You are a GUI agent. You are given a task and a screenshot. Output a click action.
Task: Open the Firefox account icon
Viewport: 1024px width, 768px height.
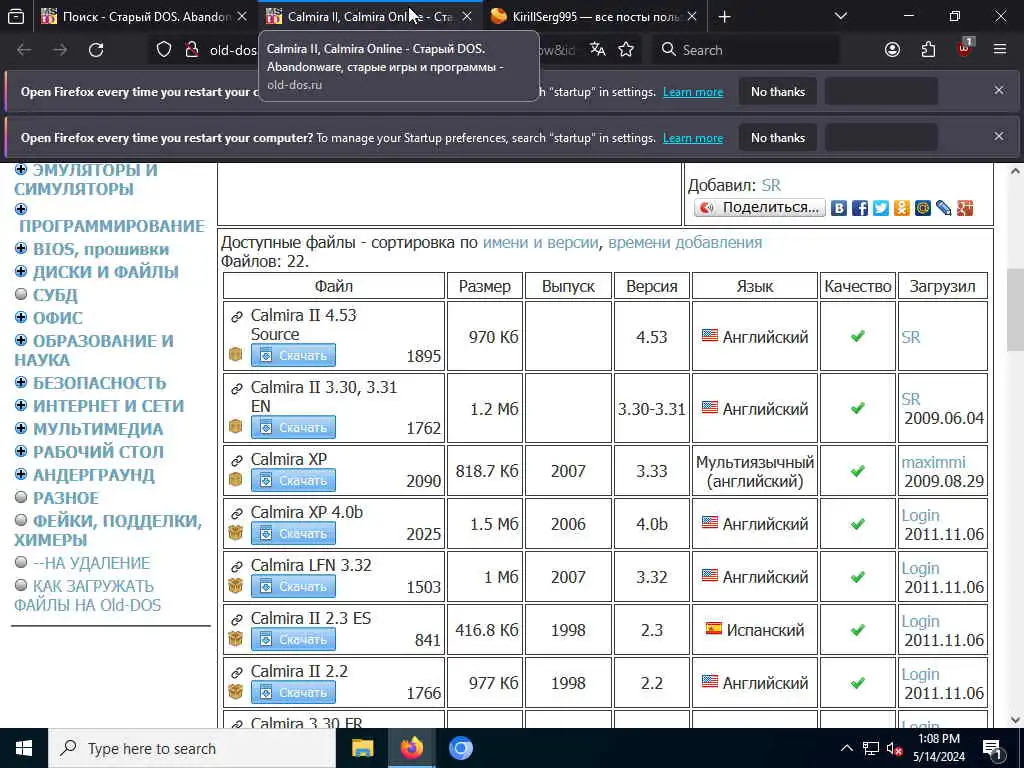(x=892, y=50)
